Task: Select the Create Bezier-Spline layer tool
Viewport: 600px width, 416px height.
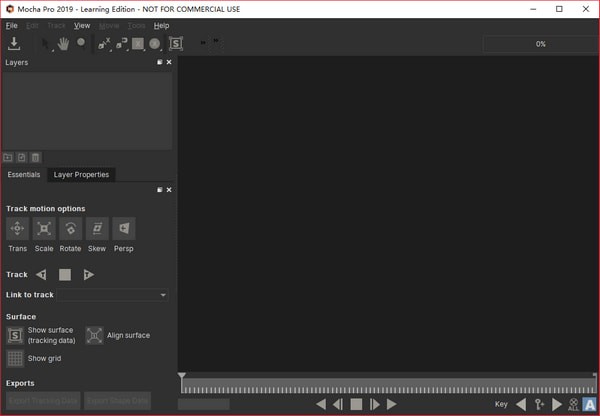Action: [122, 44]
